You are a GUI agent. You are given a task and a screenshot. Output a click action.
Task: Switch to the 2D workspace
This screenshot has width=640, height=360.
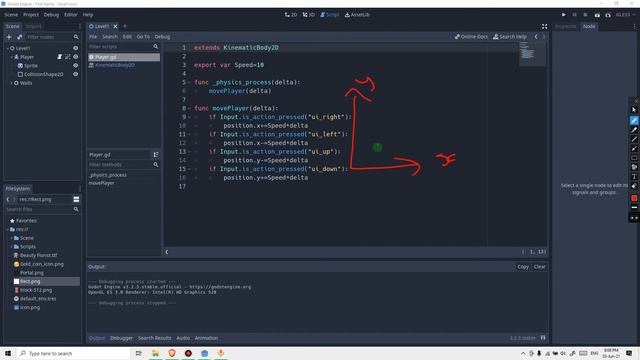tap(291, 15)
